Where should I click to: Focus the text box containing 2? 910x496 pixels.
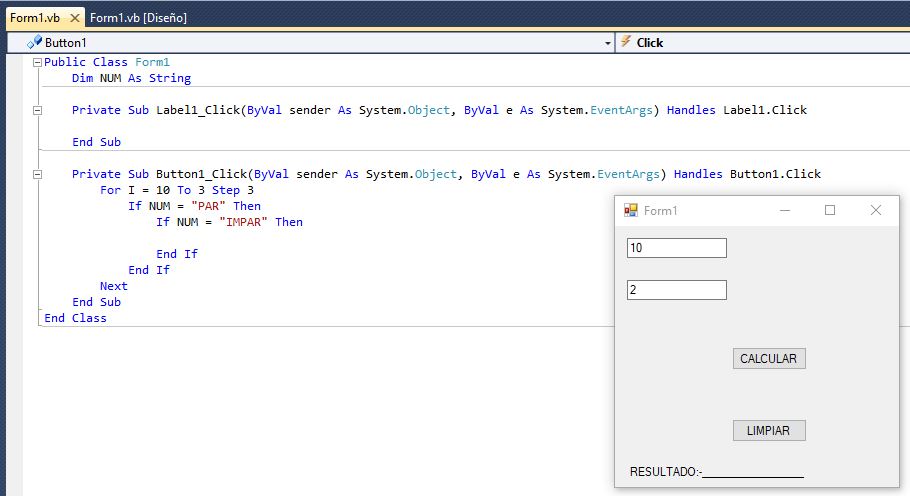(676, 290)
